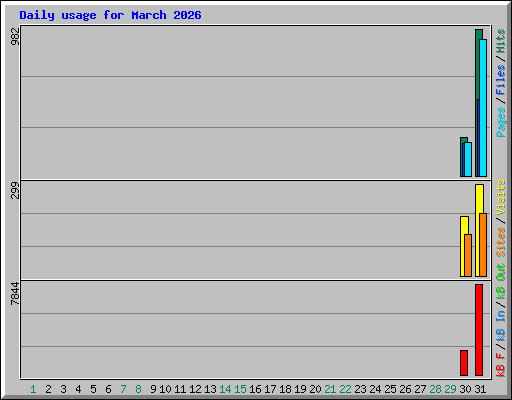Click day 23 on the x-axis
This screenshot has height=400, width=512.
[x=360, y=389]
